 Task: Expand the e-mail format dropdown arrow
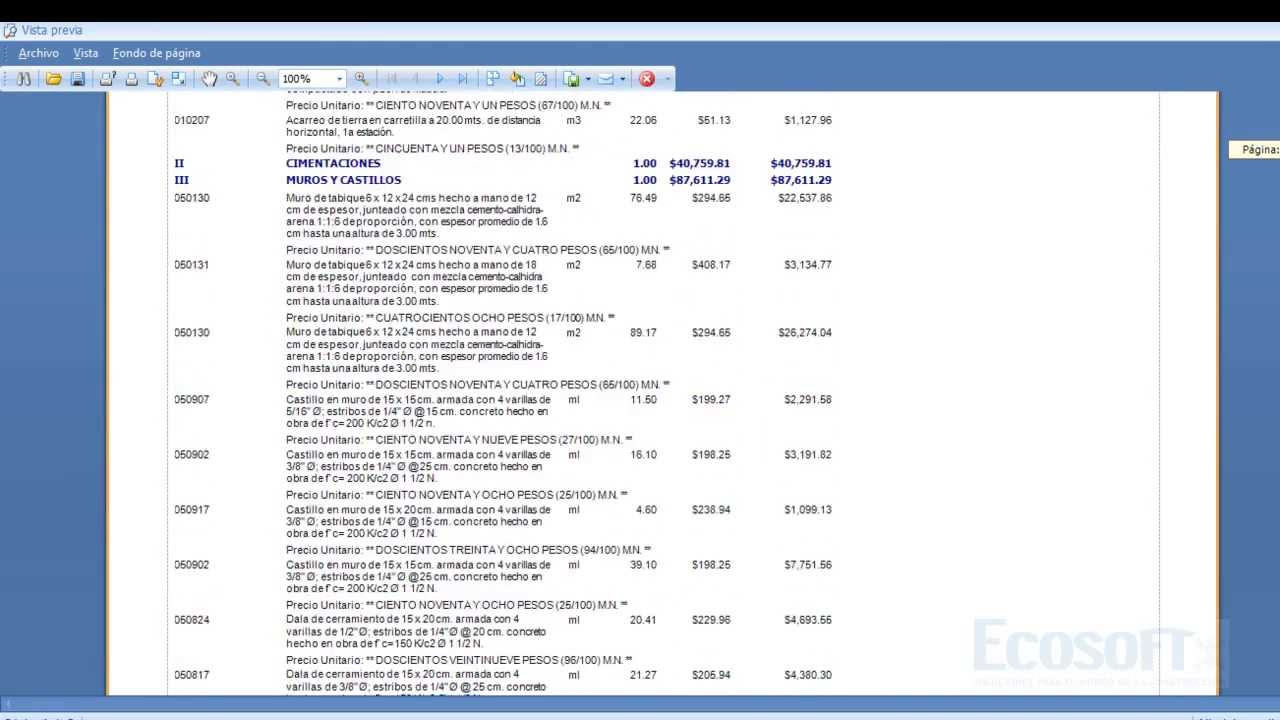(623, 79)
